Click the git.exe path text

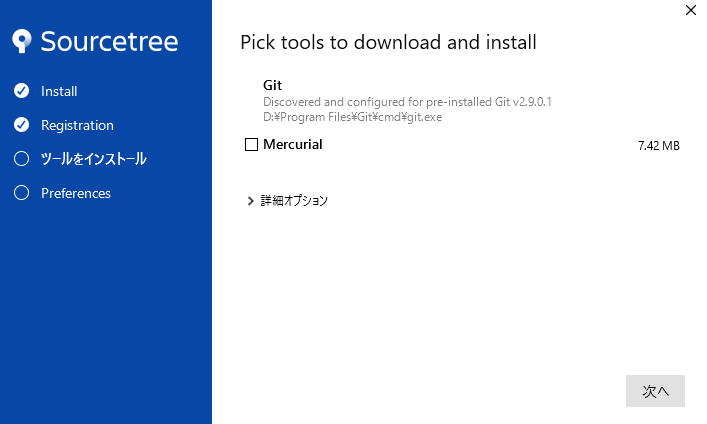click(x=352, y=117)
